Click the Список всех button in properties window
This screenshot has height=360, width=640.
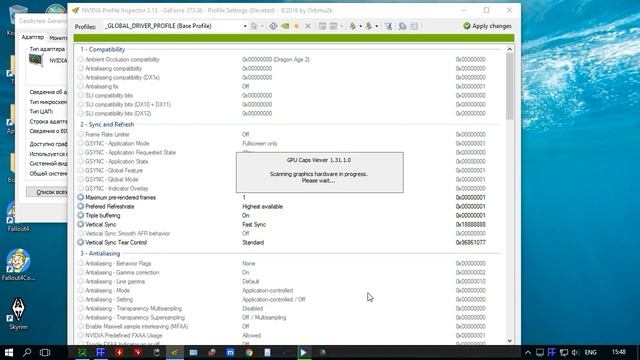point(47,192)
